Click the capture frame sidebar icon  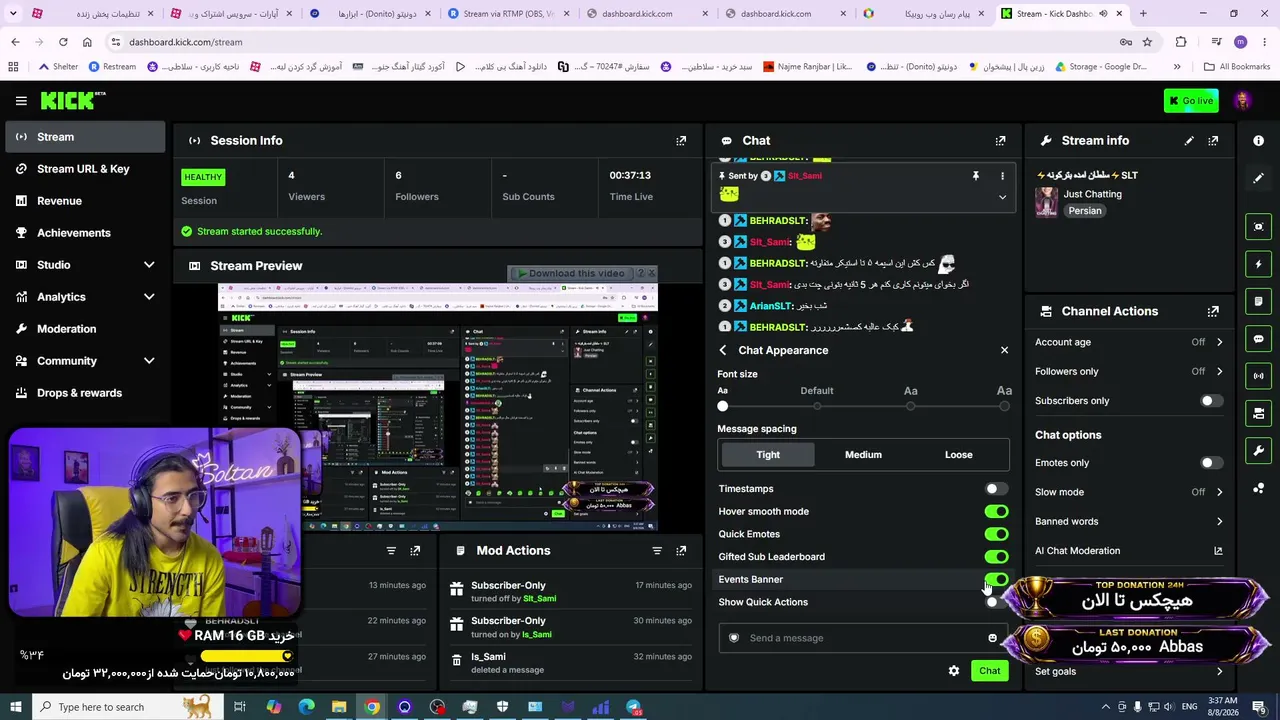click(1258, 227)
